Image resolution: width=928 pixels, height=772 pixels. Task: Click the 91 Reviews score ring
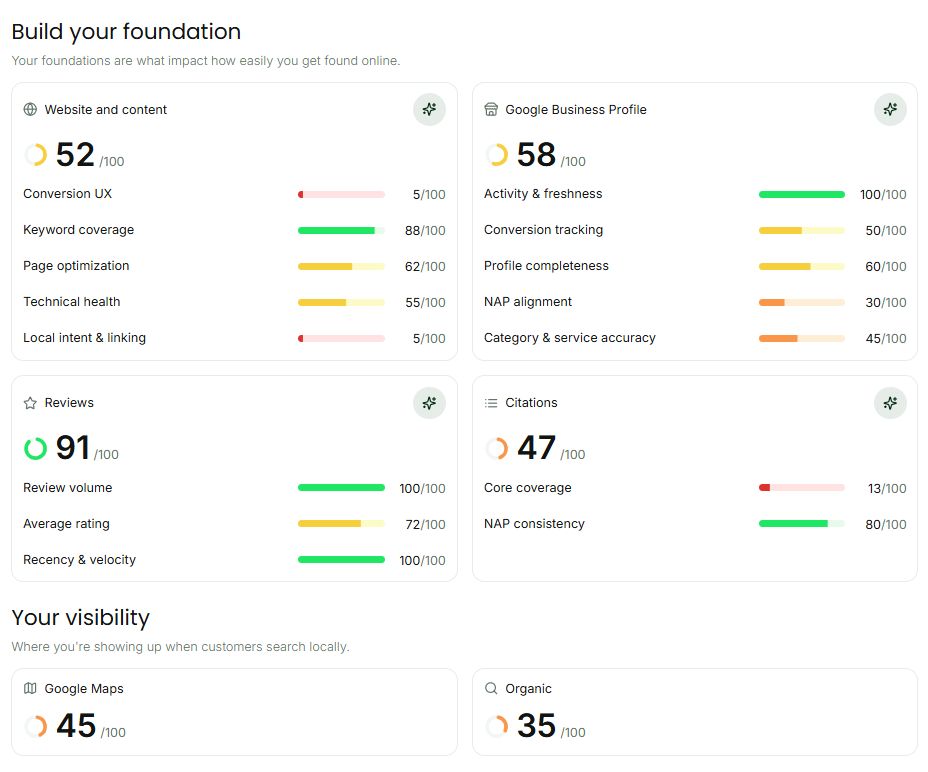click(x=36, y=448)
